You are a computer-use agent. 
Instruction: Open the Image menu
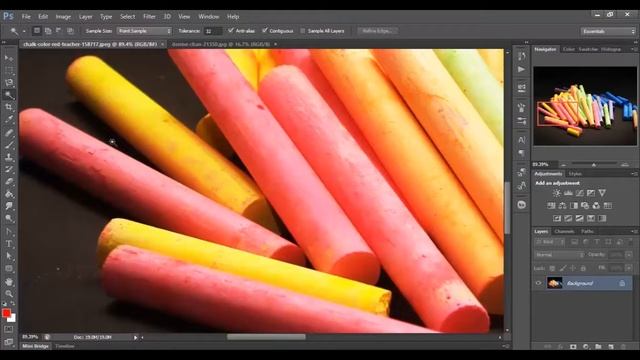pos(63,17)
